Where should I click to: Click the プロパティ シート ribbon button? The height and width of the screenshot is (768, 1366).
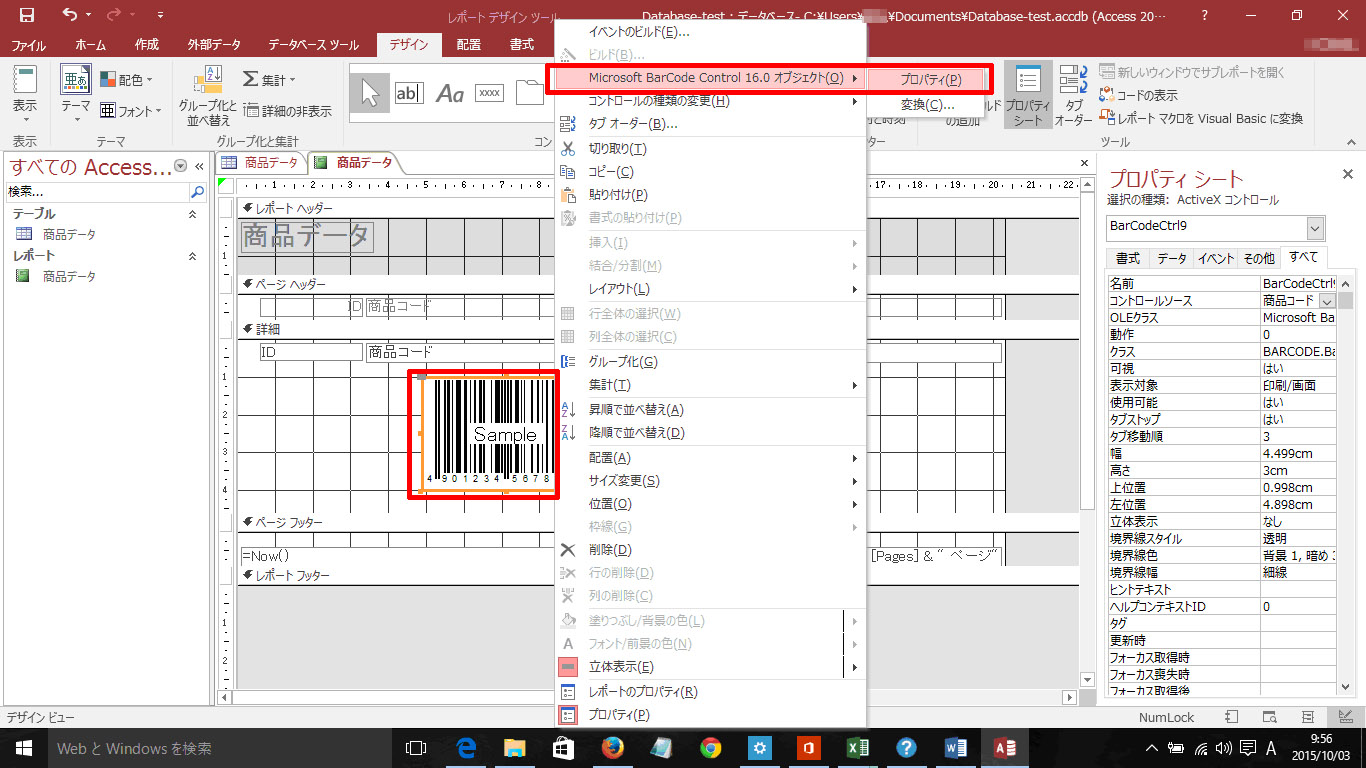click(x=1027, y=95)
